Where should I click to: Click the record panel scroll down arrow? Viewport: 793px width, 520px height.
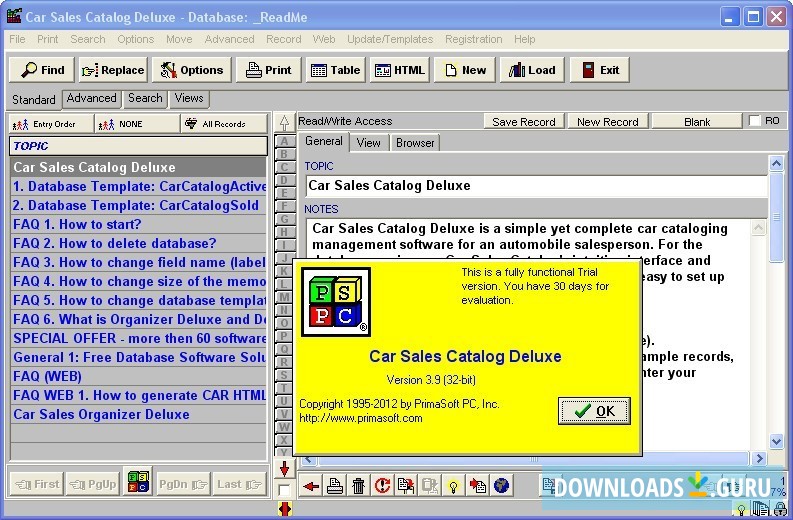[x=776, y=441]
